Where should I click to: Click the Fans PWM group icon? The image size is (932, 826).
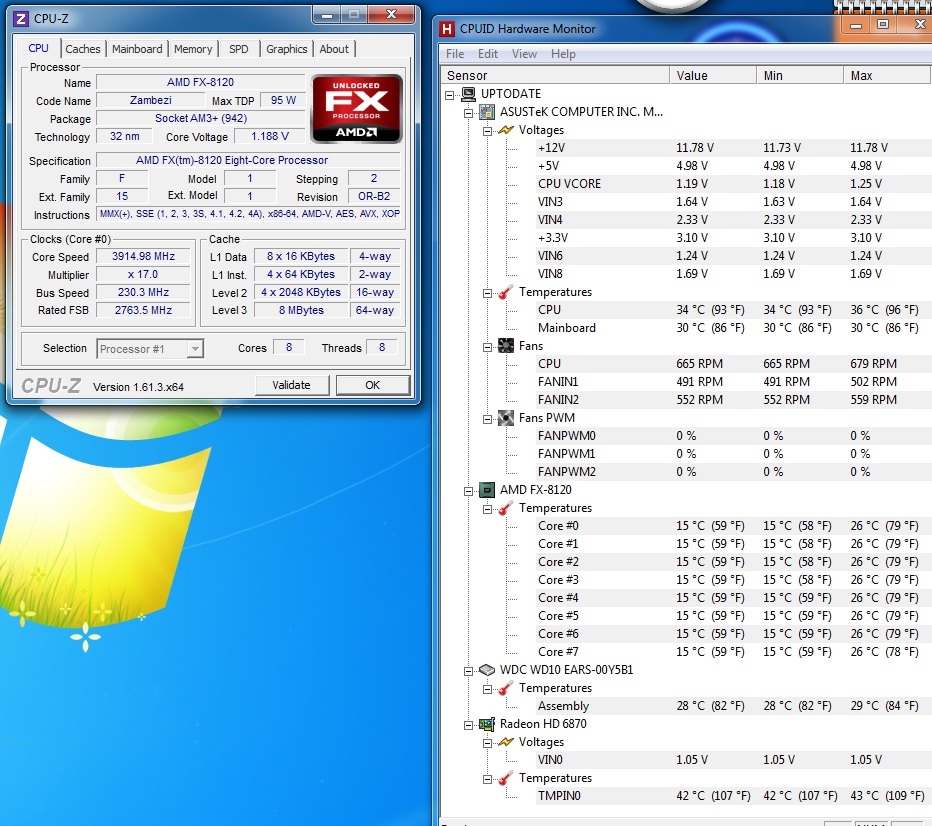pos(506,418)
